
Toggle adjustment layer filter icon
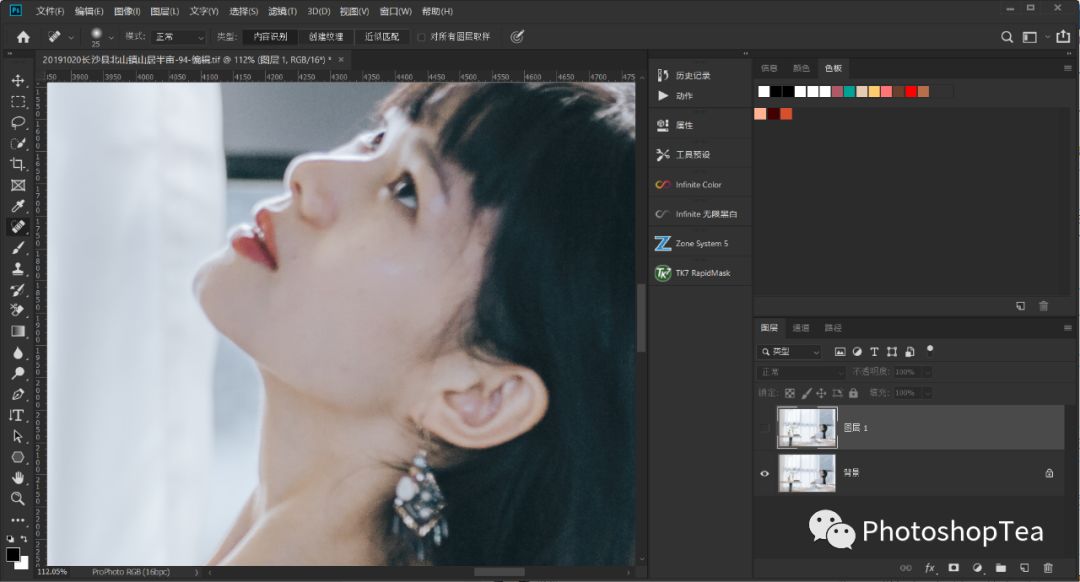click(x=857, y=352)
